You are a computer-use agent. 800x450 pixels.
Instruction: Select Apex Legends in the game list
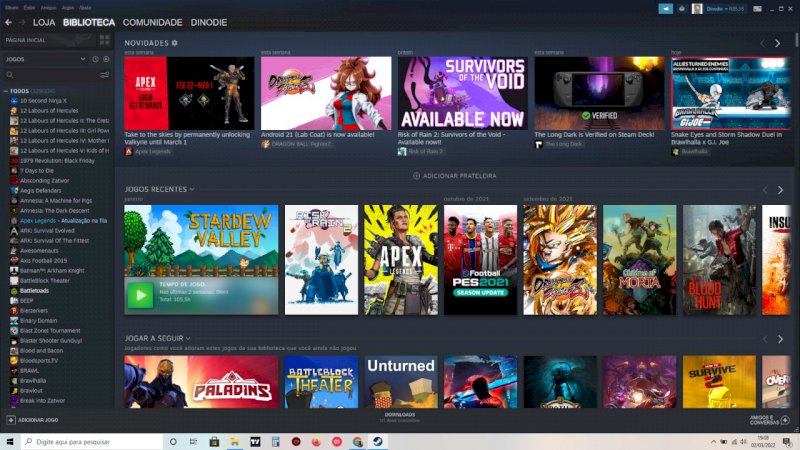38,220
